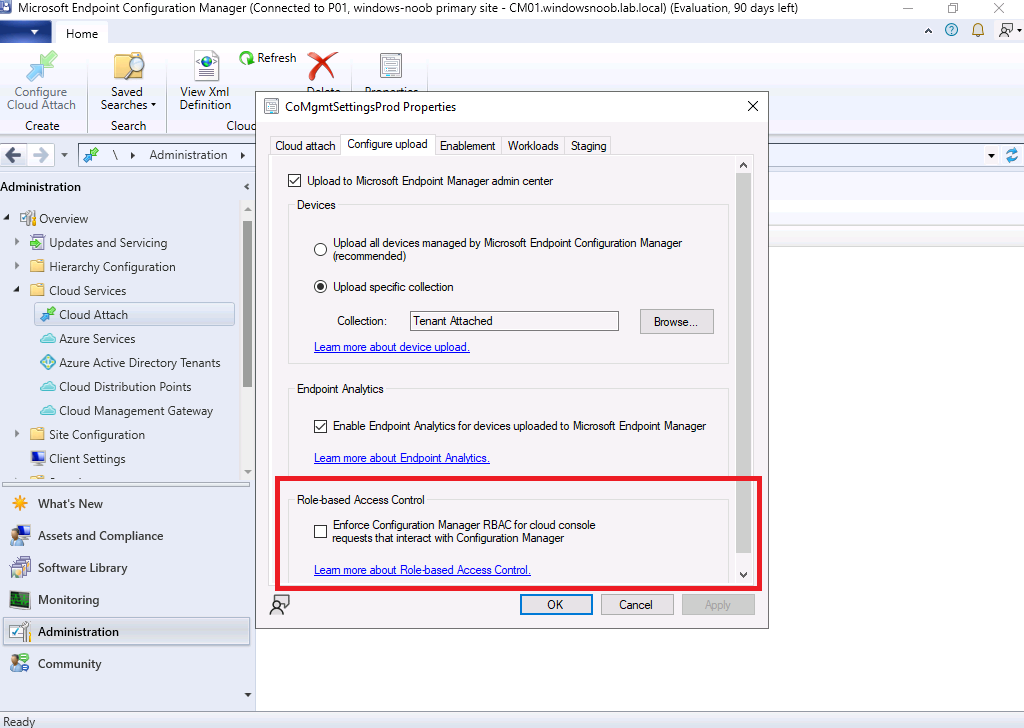Toggle Upload to Microsoft Endpoint Manager admin center
The height and width of the screenshot is (728, 1024).
[x=295, y=181]
